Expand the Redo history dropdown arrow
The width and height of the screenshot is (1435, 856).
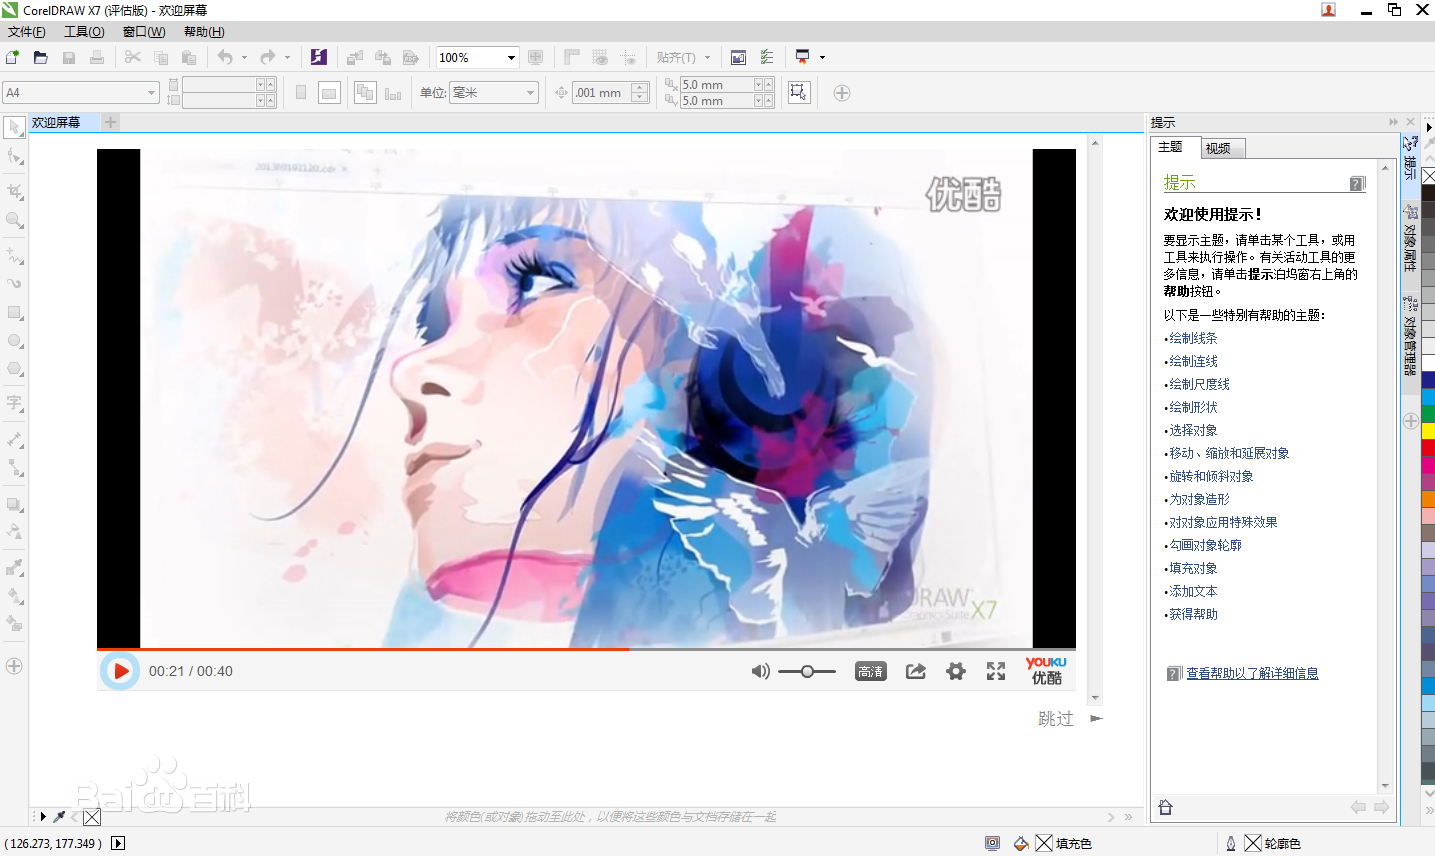tap(287, 58)
